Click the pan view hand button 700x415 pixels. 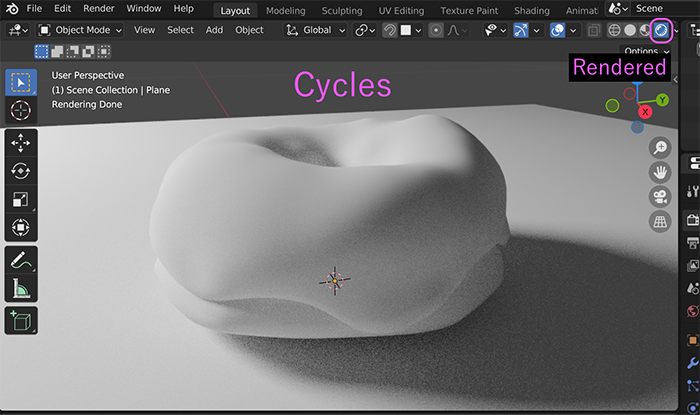coord(660,172)
